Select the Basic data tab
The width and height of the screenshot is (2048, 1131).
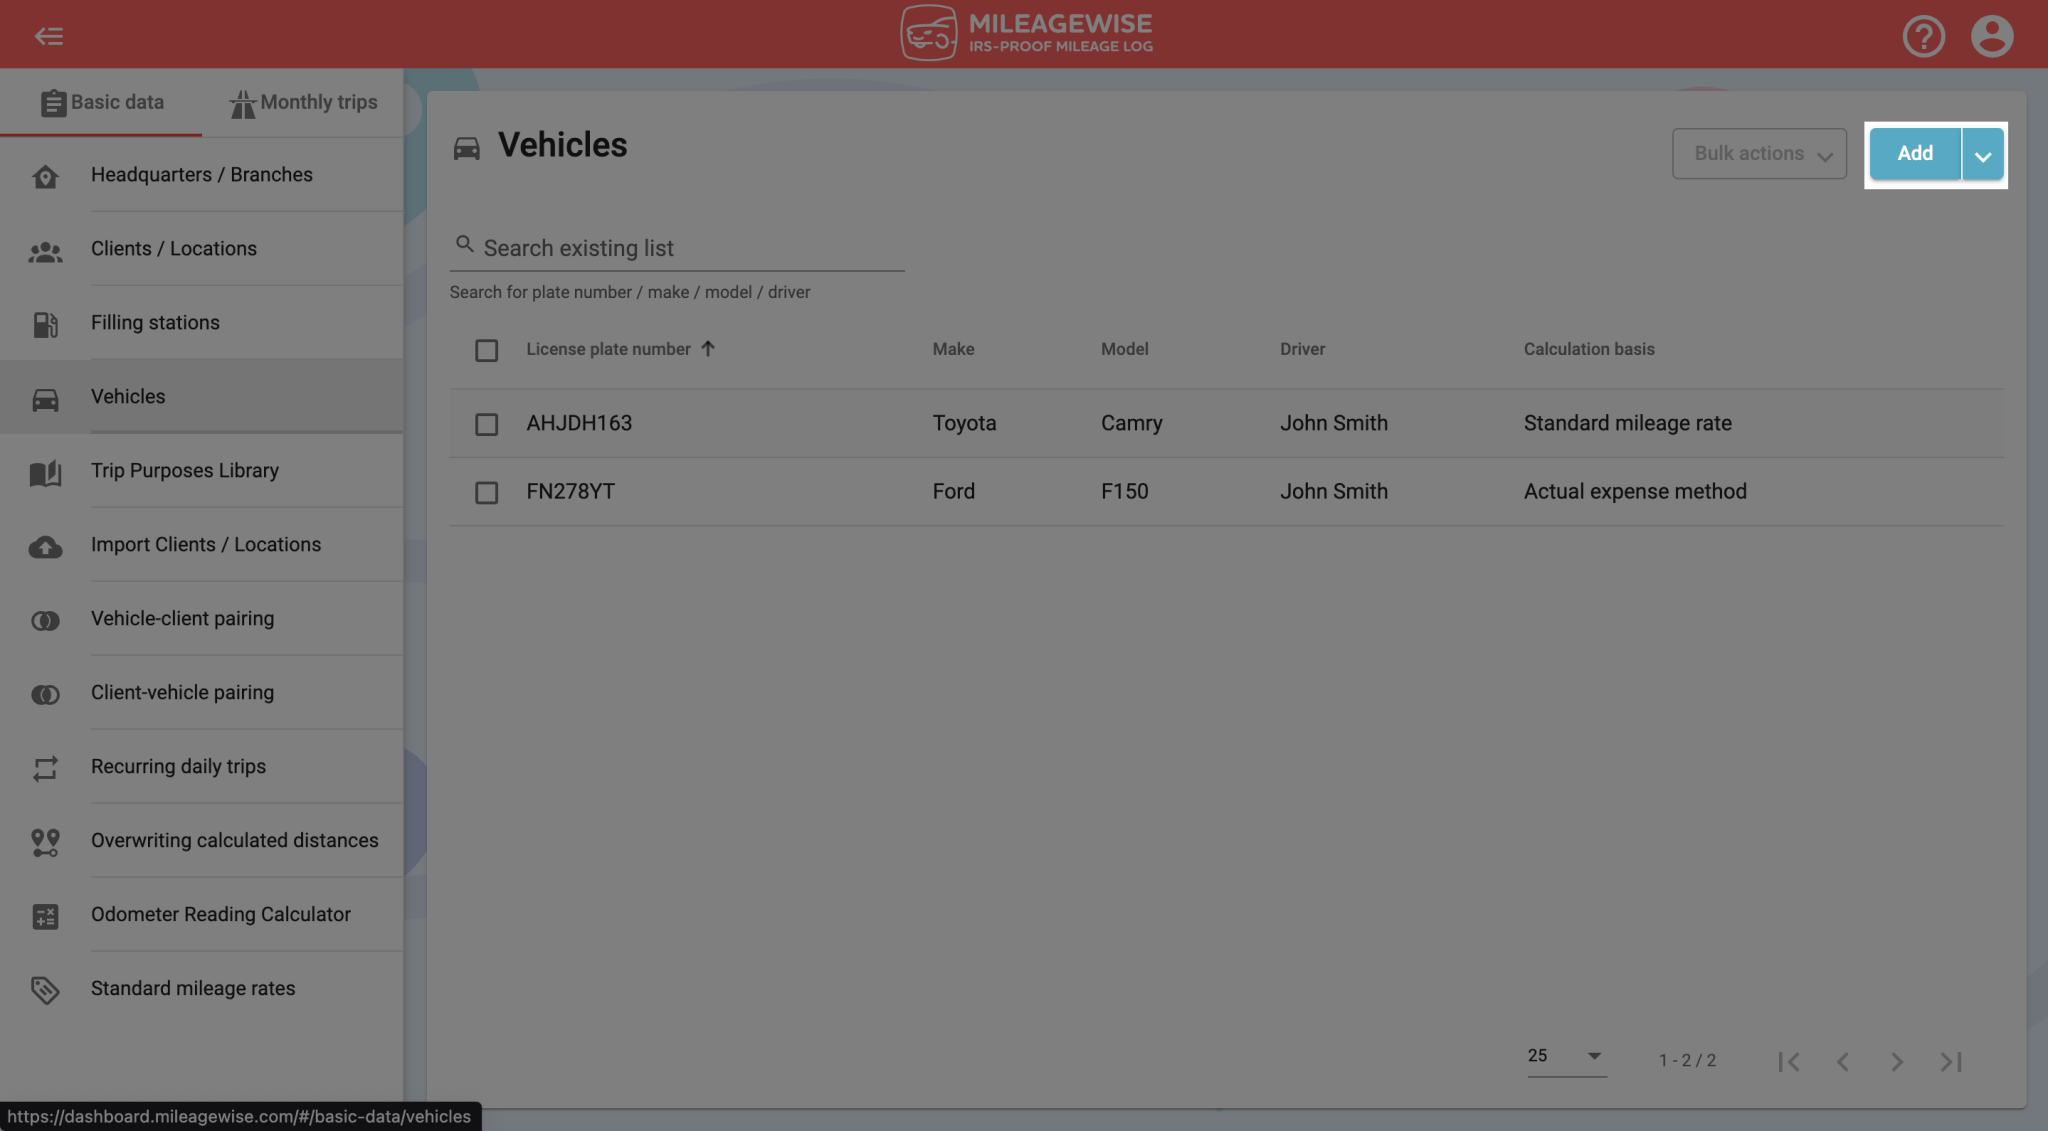pos(103,102)
